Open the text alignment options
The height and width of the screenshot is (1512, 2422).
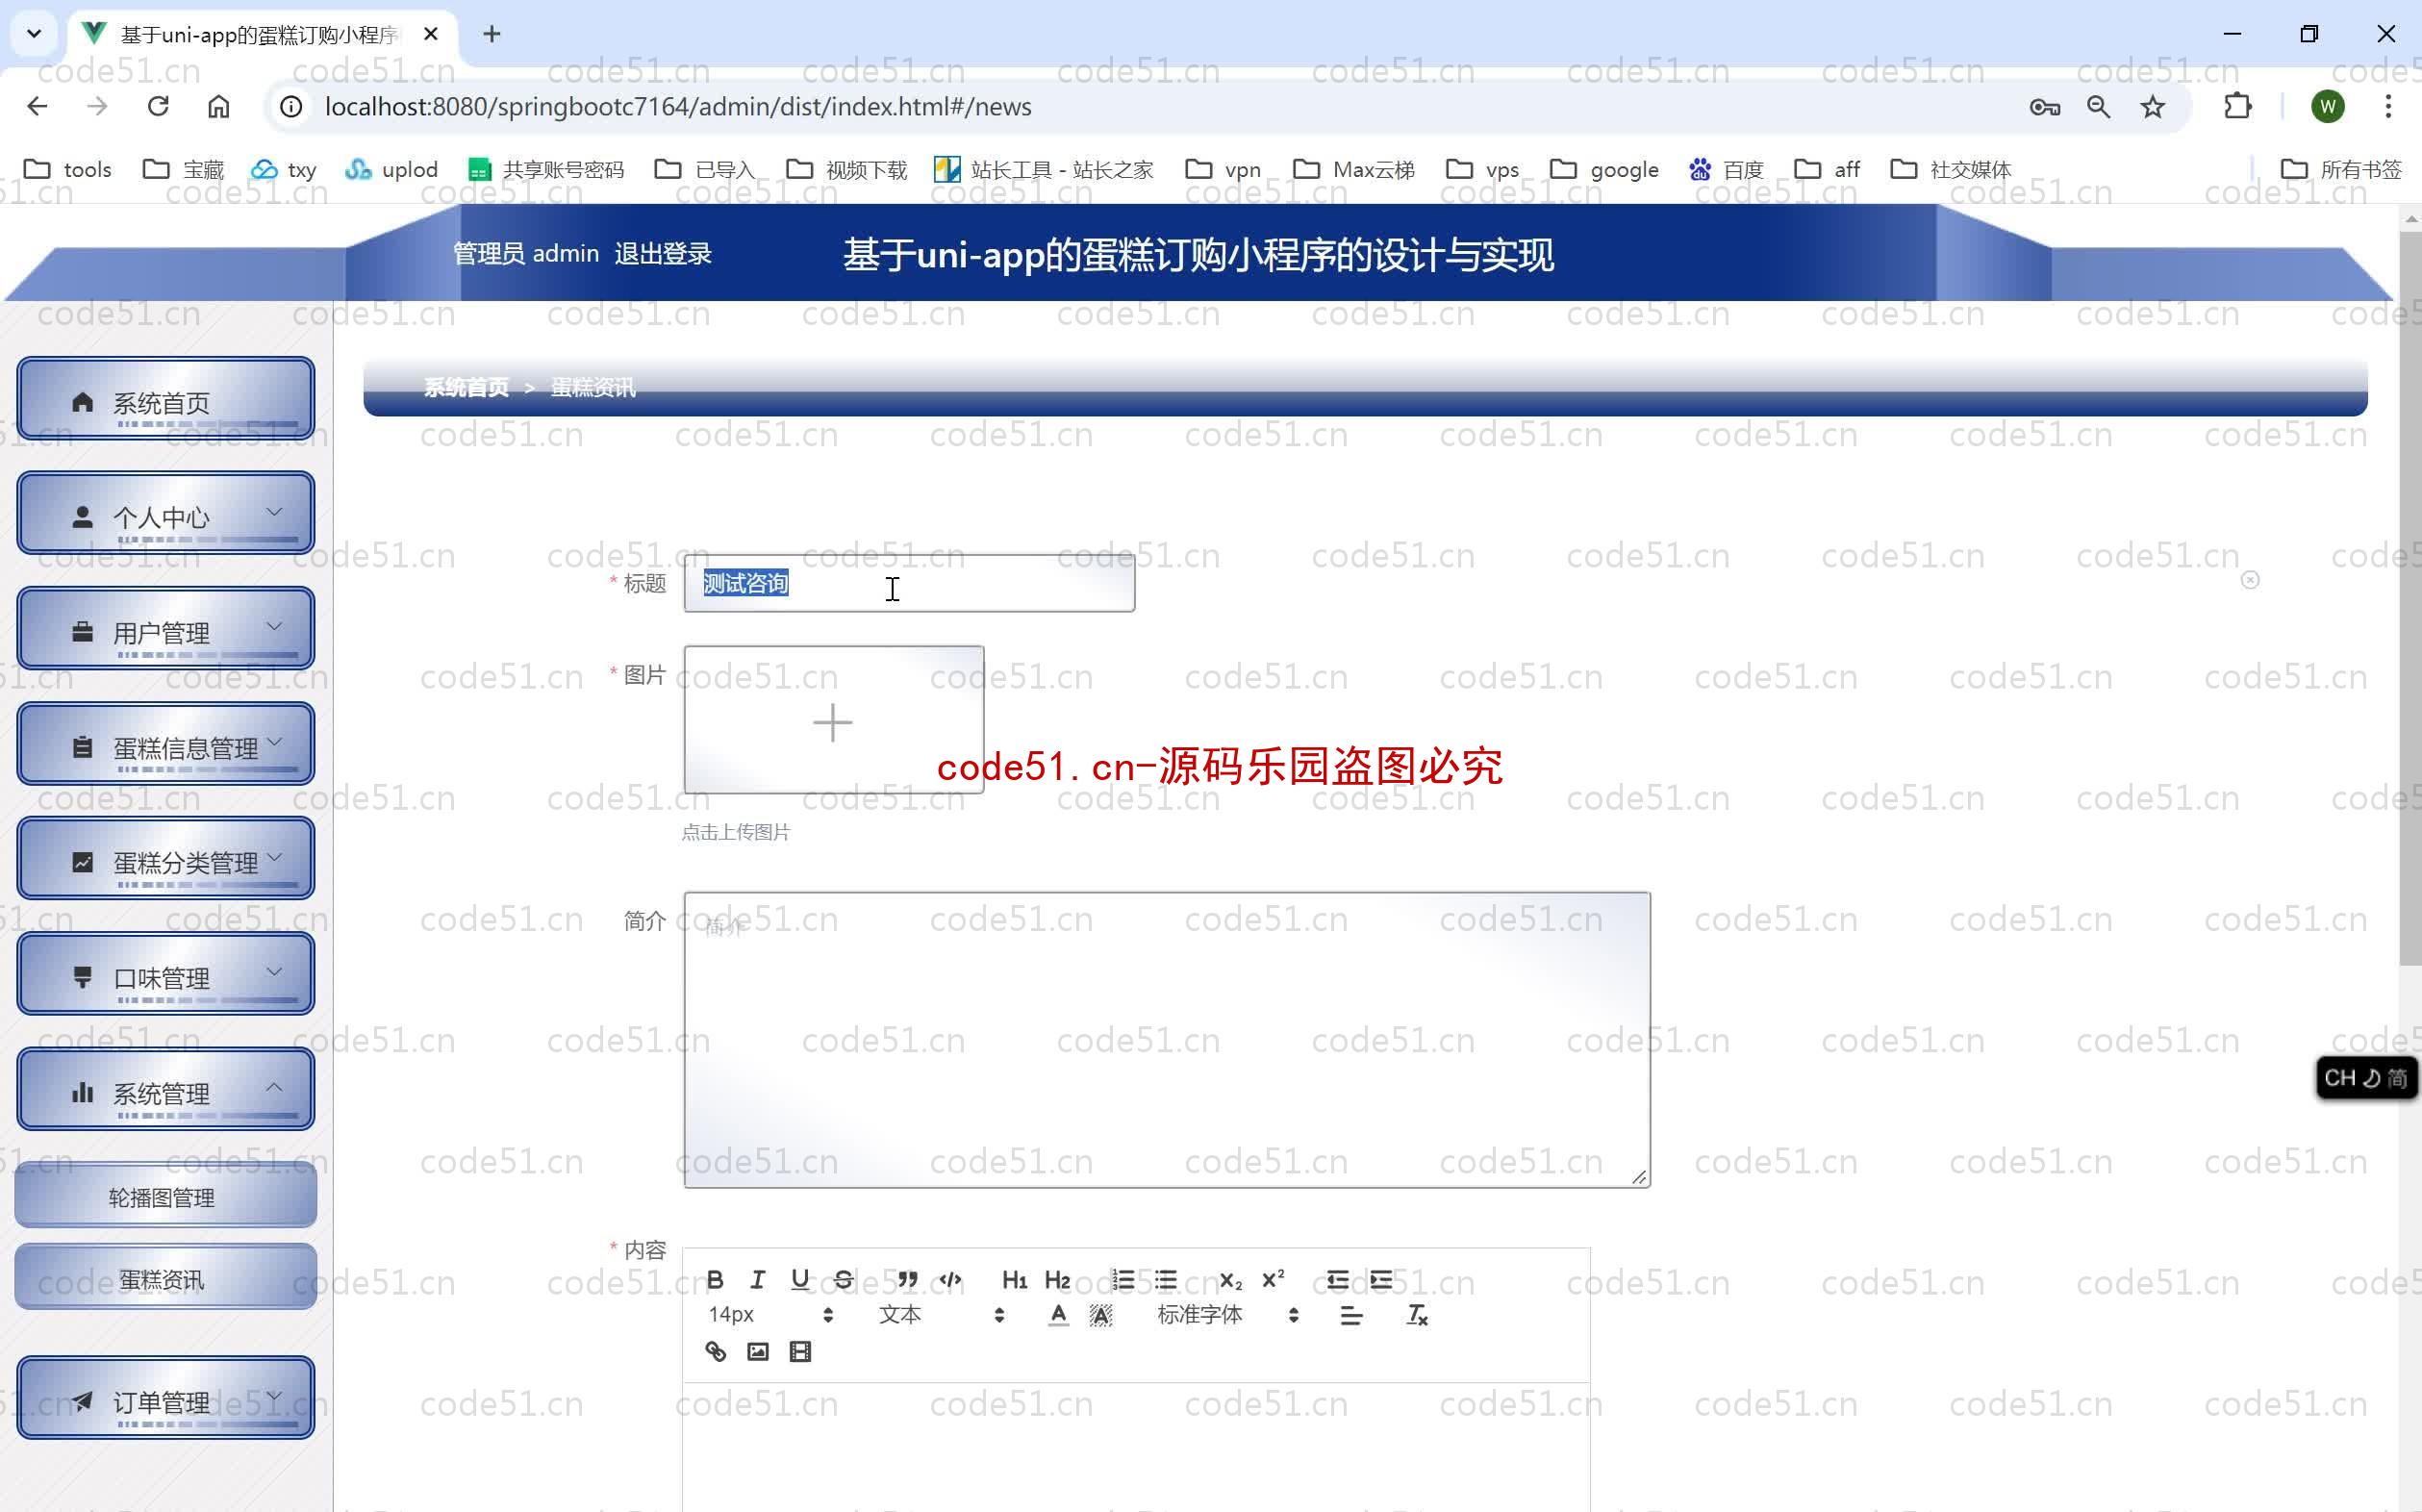tap(1351, 1315)
